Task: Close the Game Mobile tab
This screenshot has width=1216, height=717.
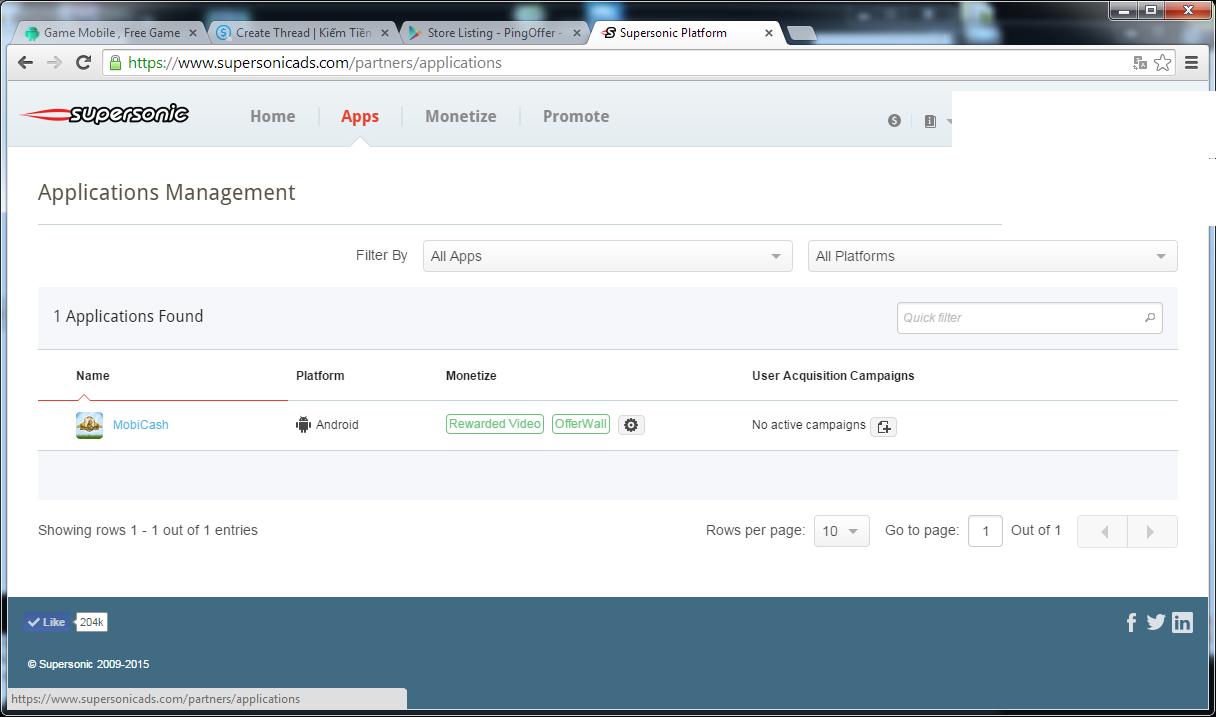Action: 193,33
